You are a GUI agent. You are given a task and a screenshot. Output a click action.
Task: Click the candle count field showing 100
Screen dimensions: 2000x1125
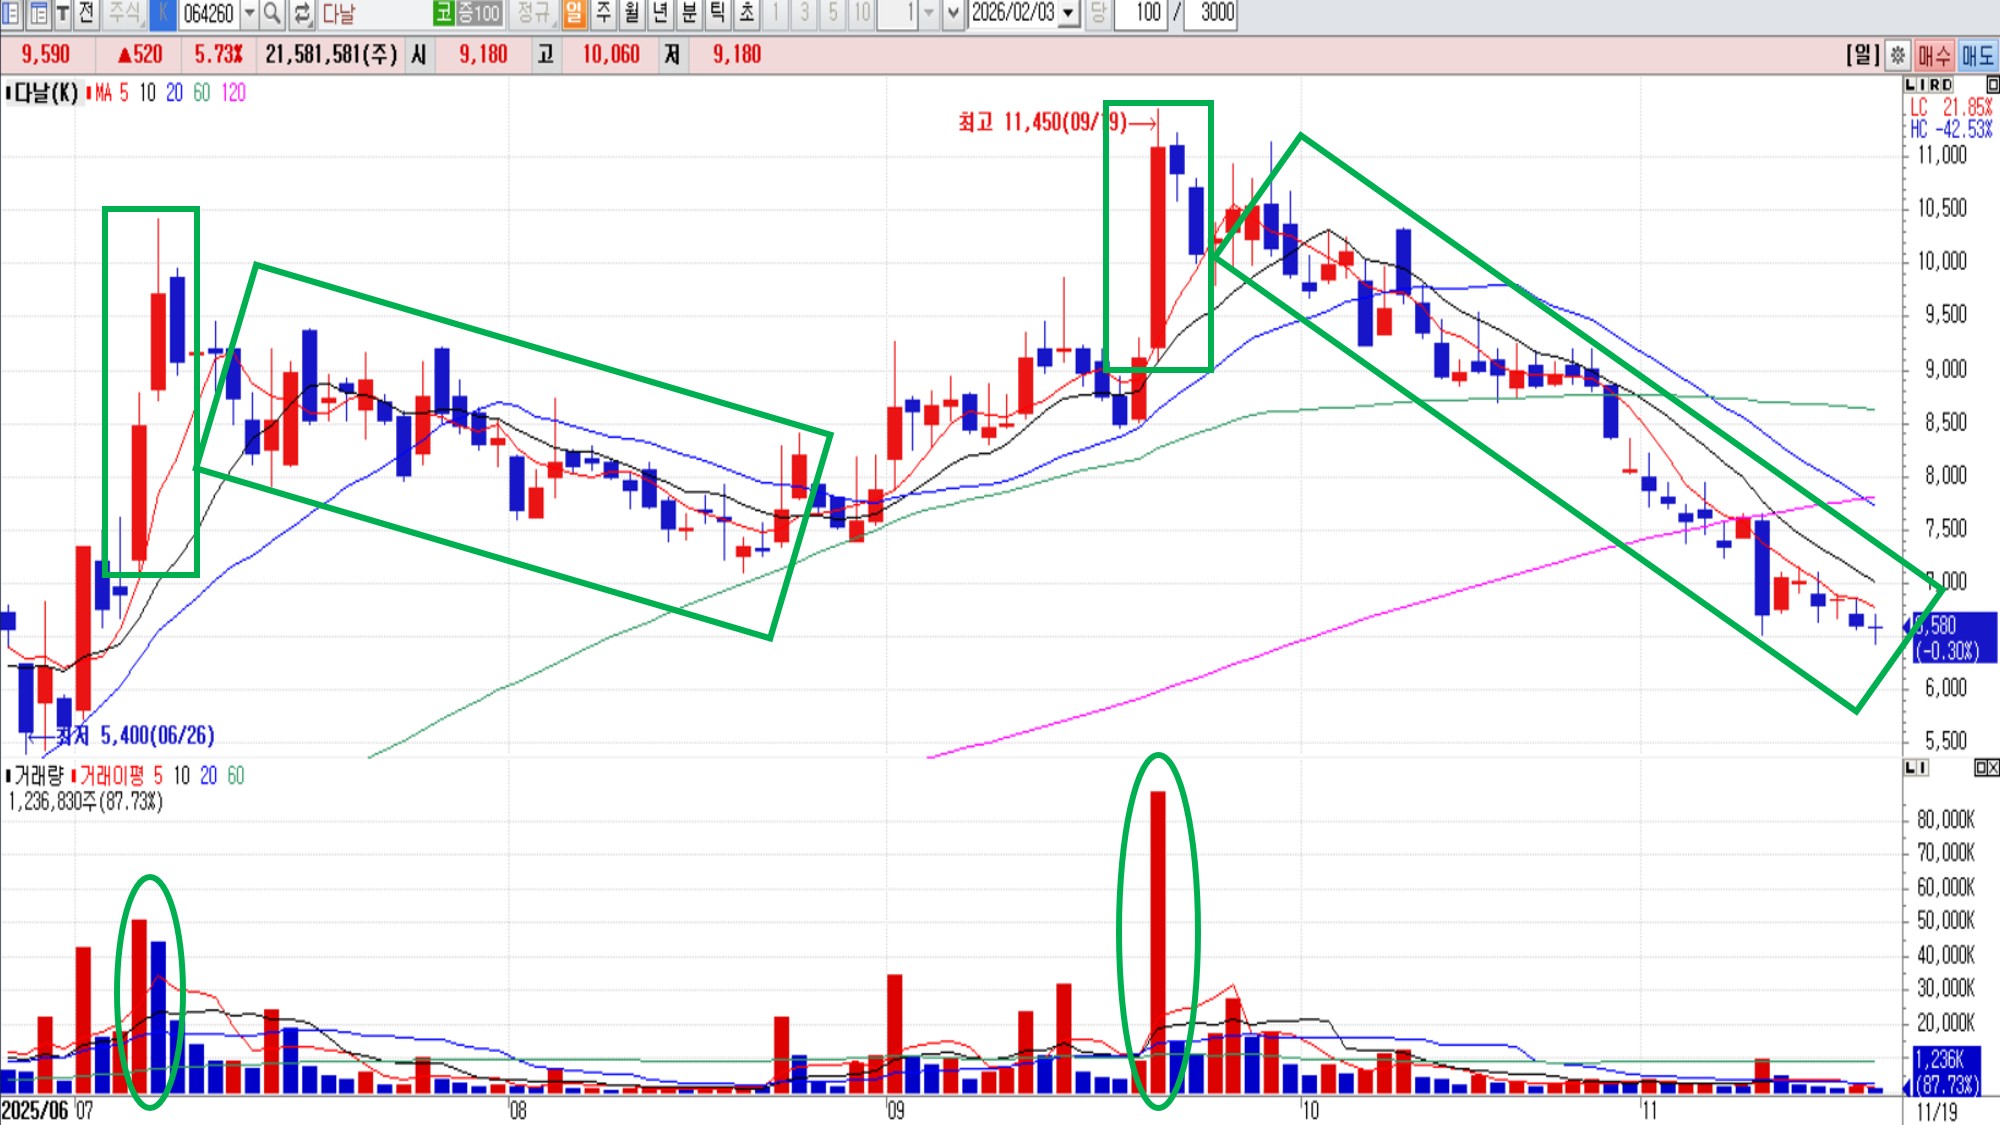1146,13
